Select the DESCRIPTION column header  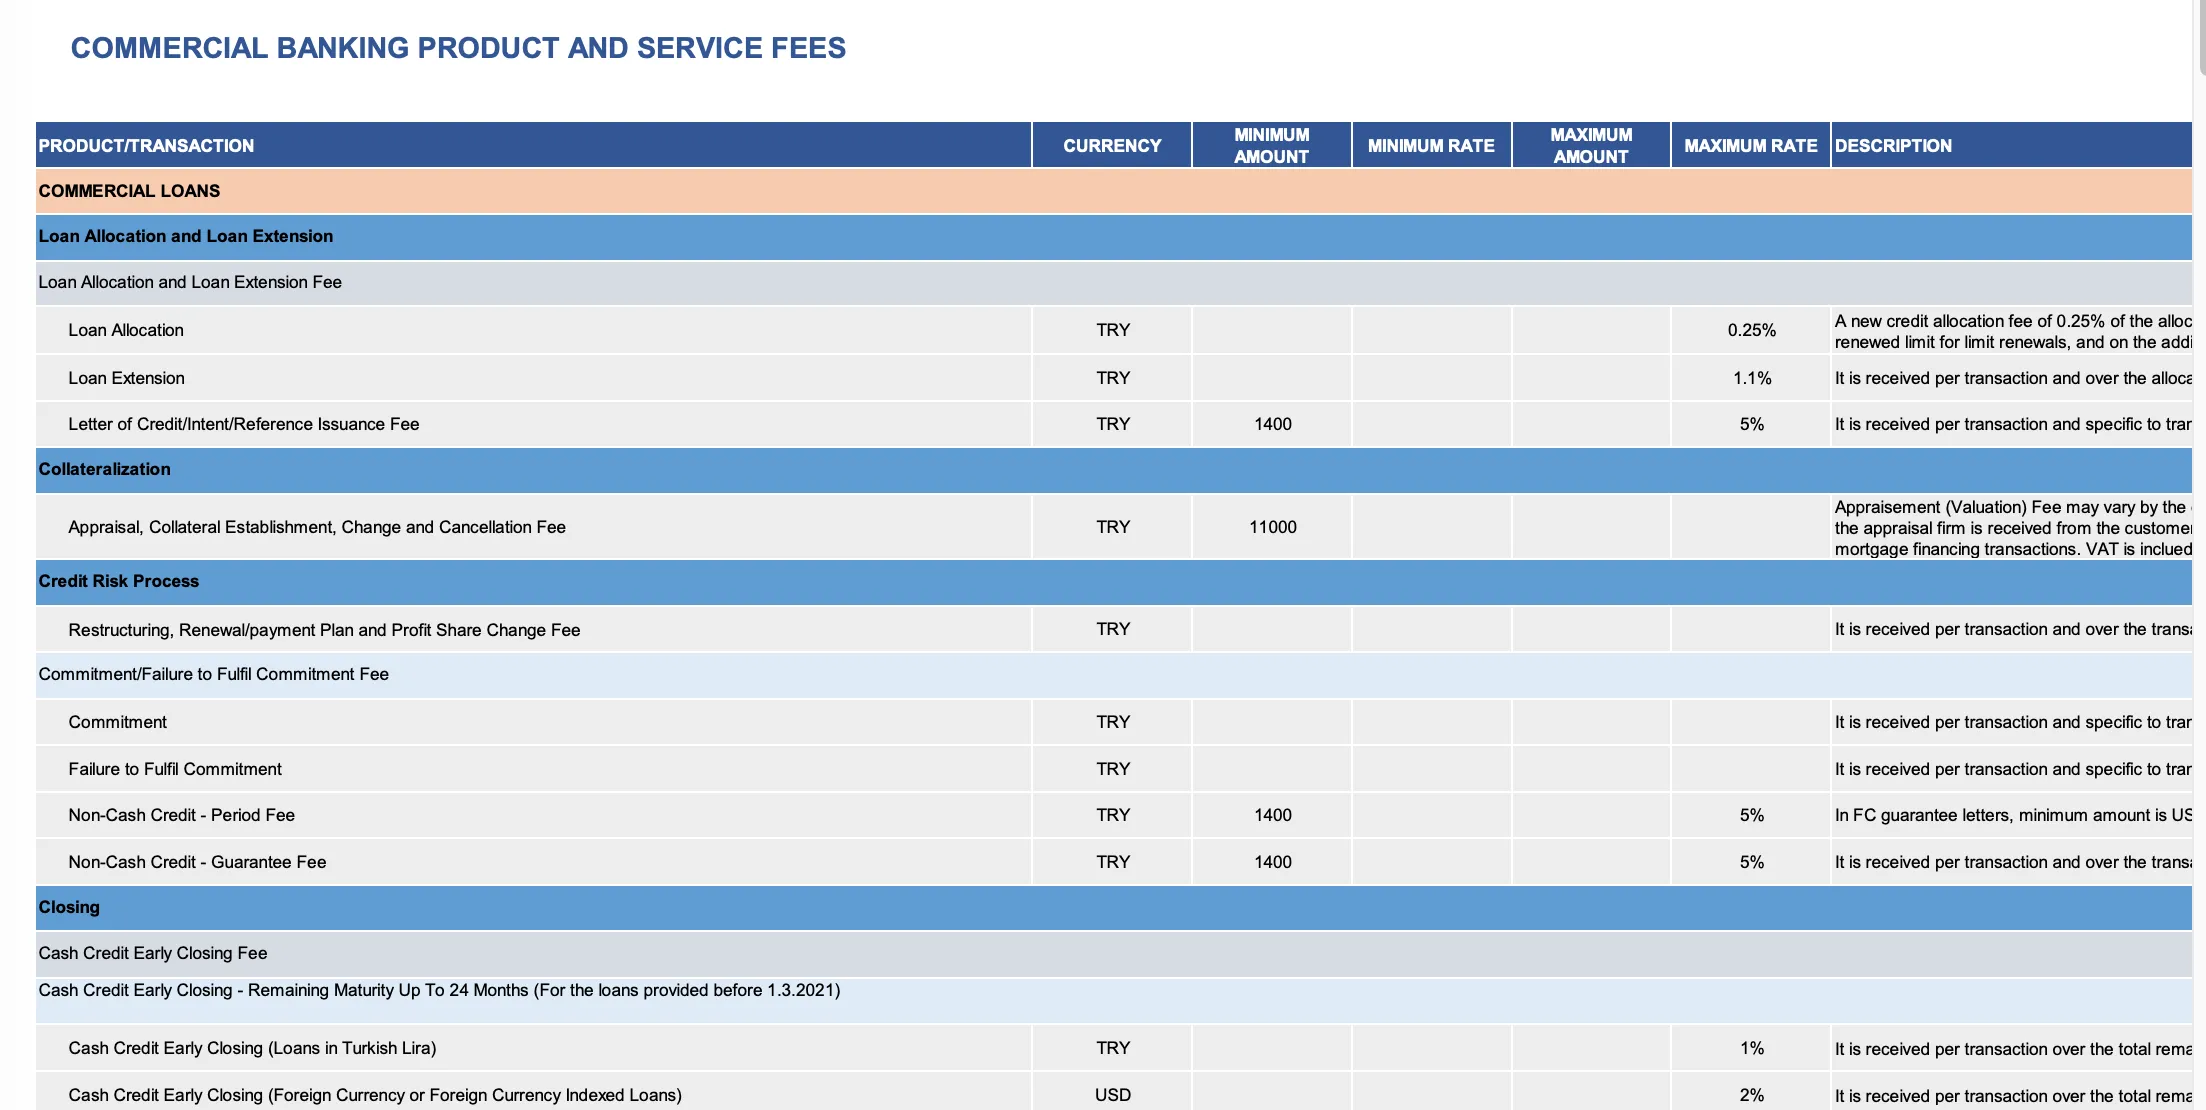(x=2011, y=145)
